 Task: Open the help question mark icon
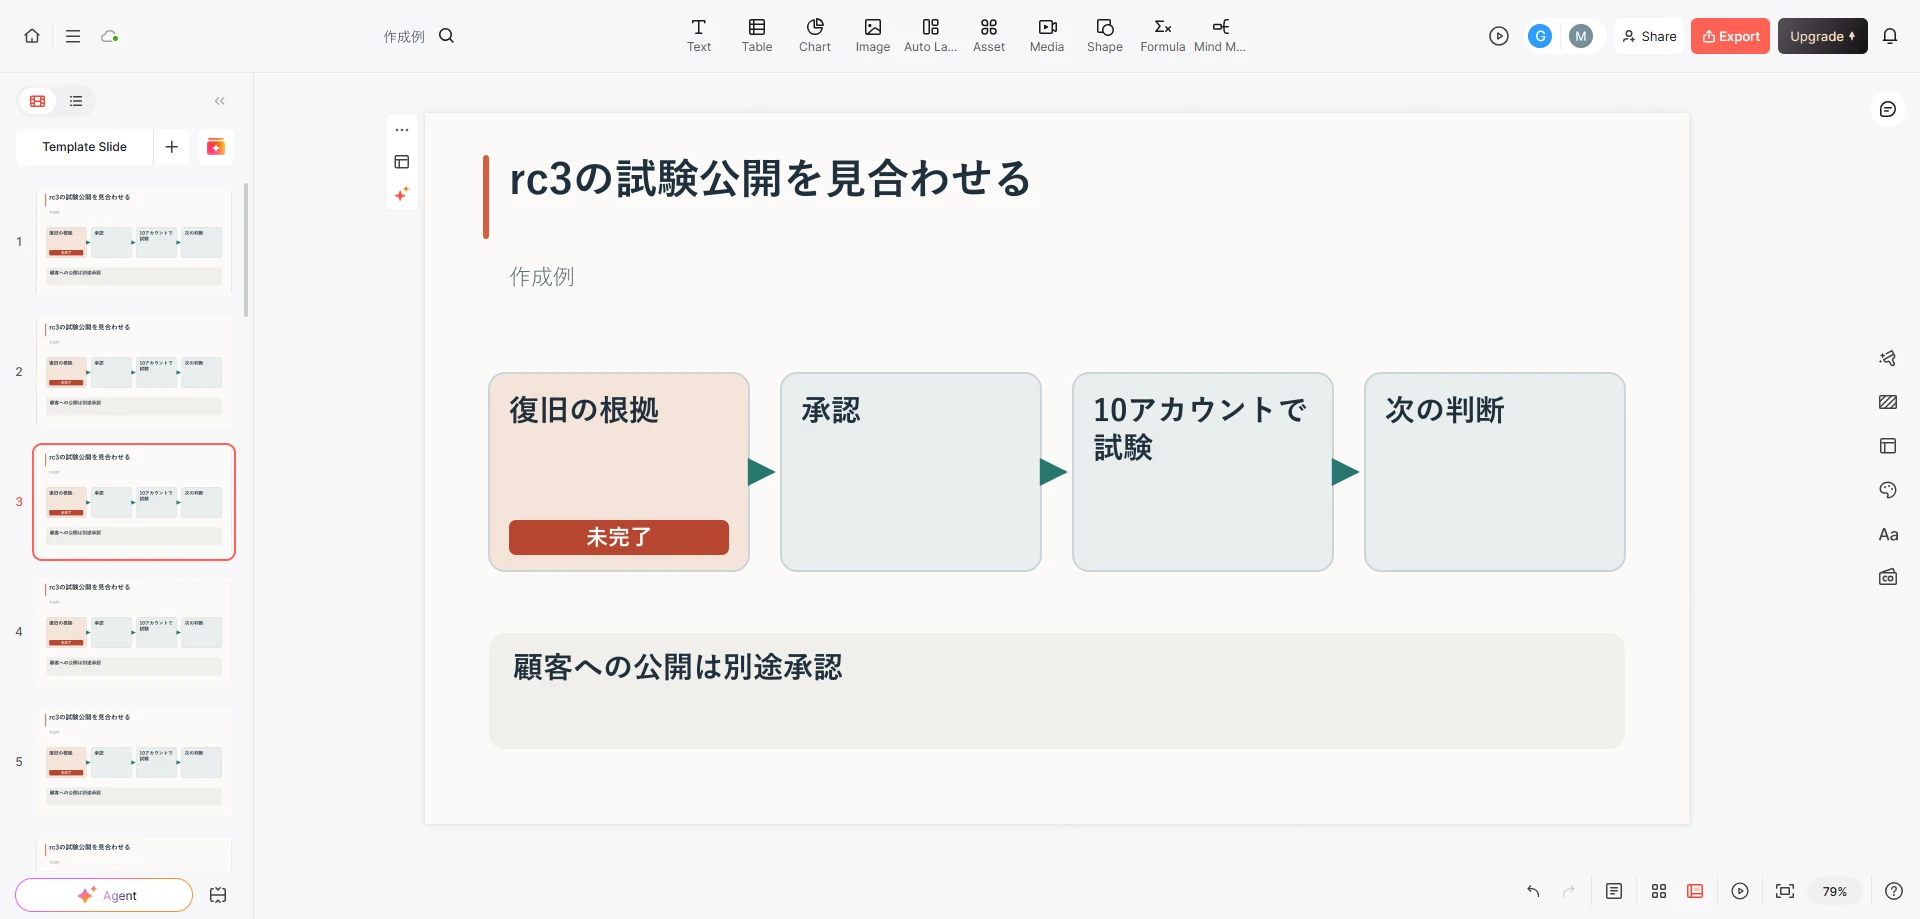point(1894,891)
